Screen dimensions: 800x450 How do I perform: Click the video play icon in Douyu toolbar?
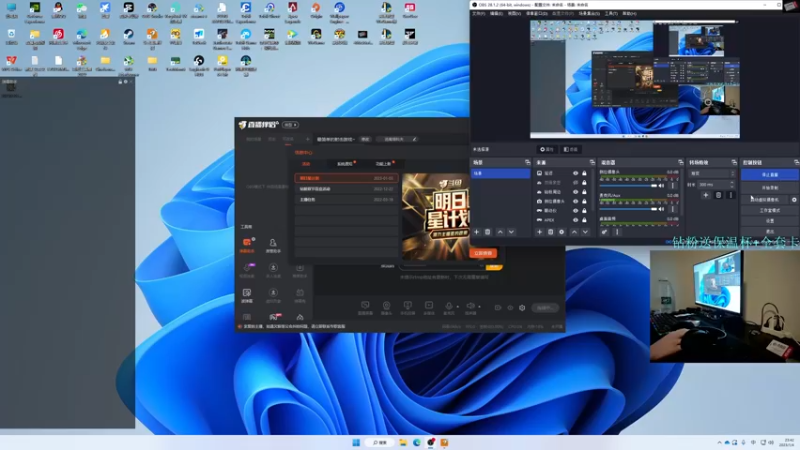click(429, 306)
